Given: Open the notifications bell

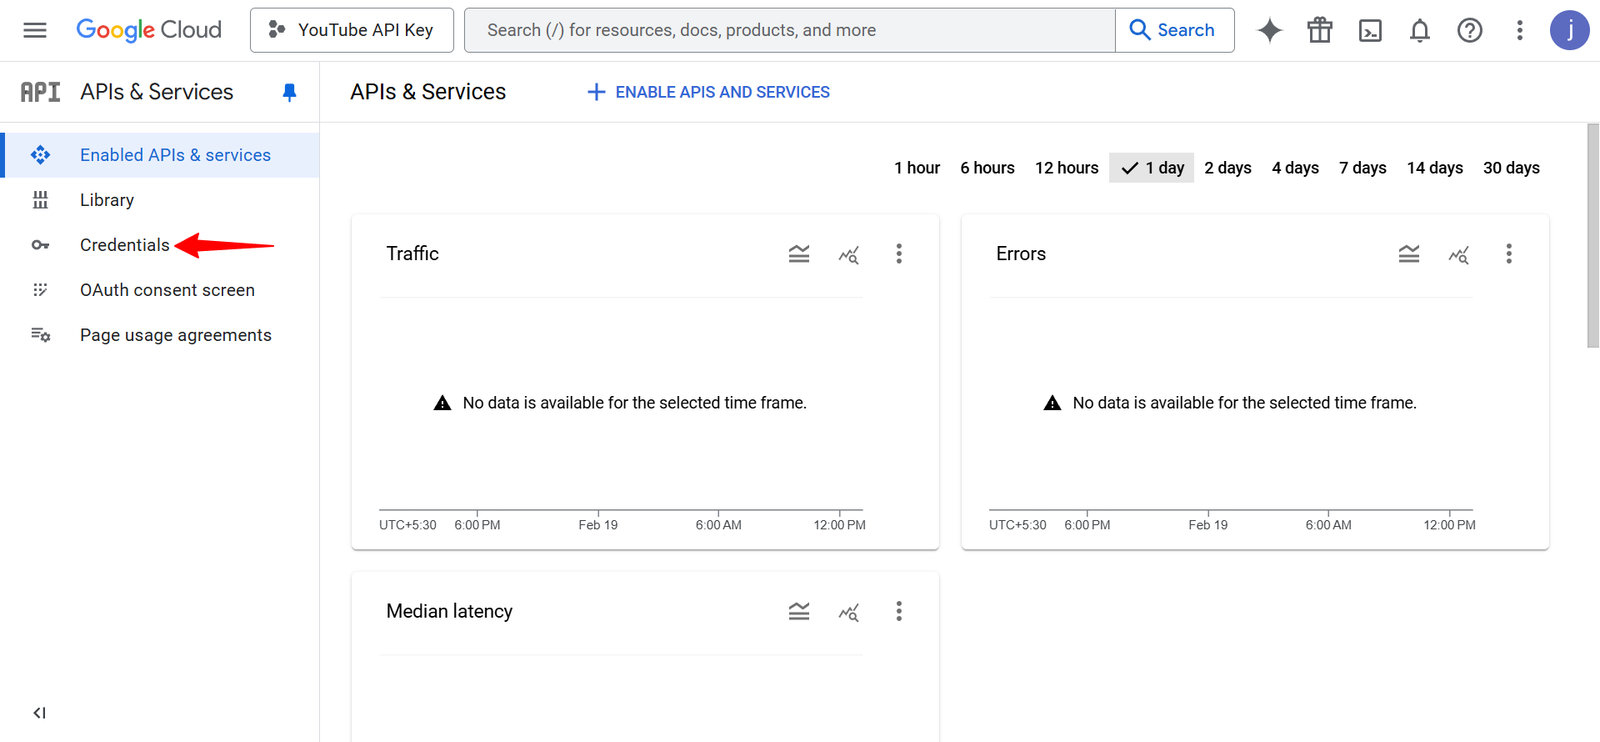Looking at the screenshot, I should [1419, 30].
